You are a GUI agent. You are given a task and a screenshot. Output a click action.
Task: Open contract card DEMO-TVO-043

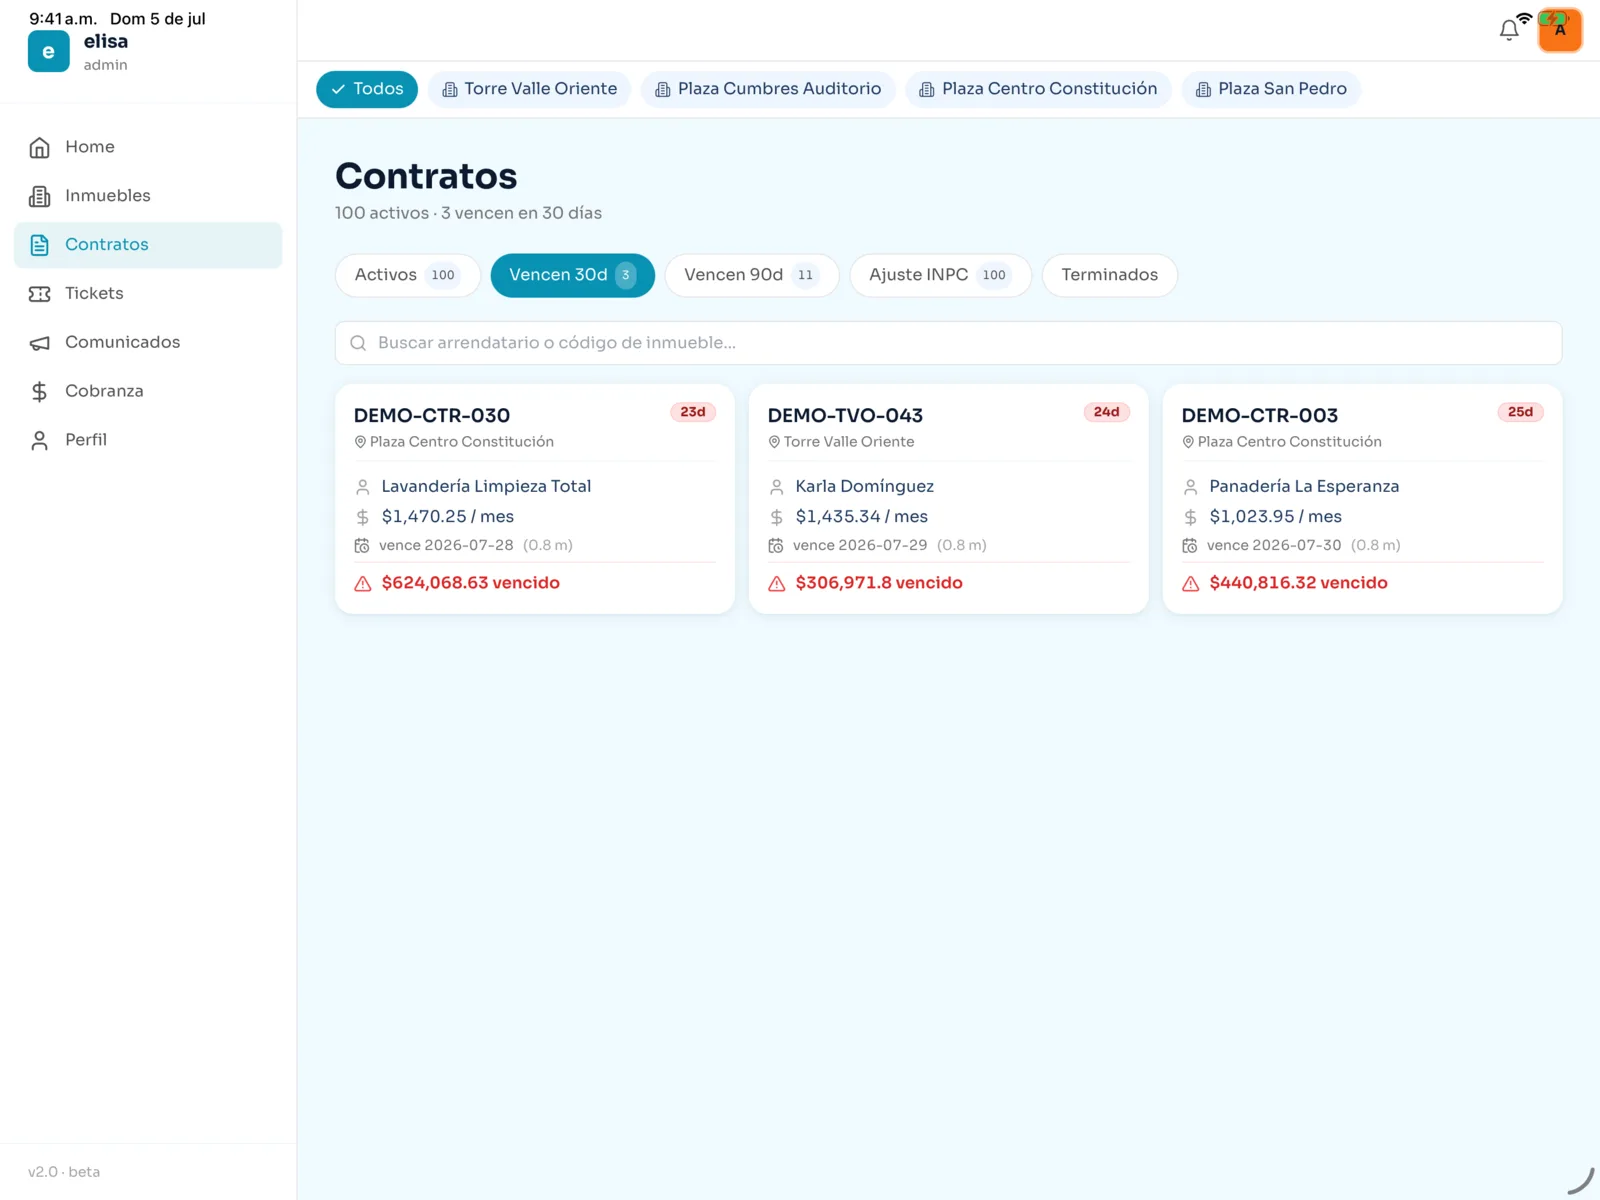point(949,499)
